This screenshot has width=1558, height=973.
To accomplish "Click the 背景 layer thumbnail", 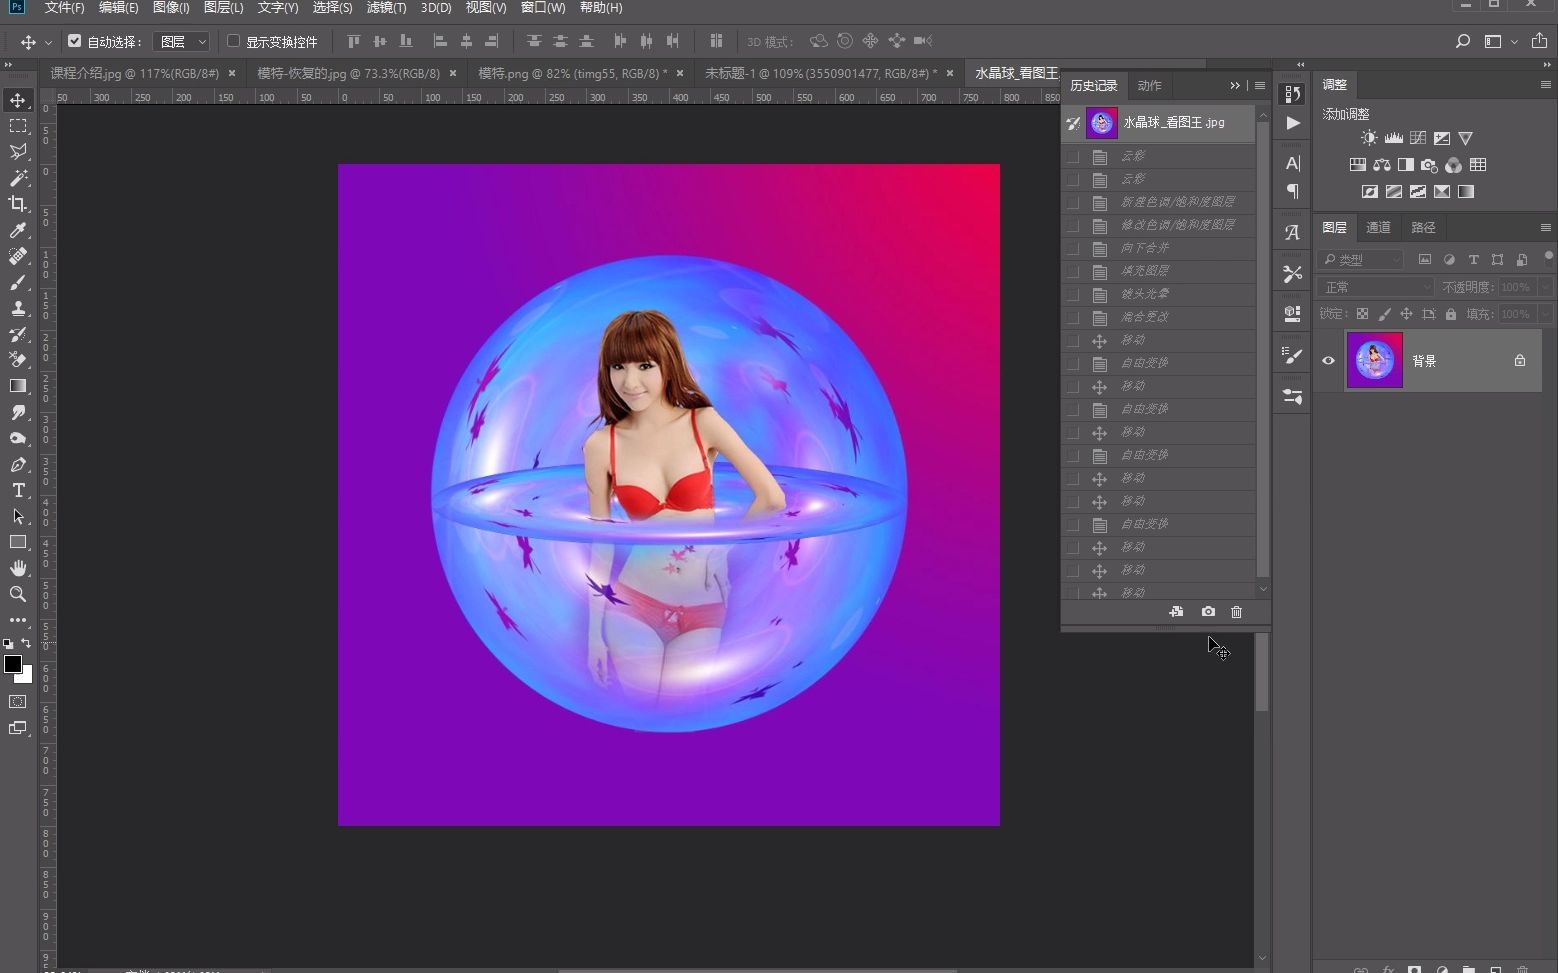I will click(1374, 361).
